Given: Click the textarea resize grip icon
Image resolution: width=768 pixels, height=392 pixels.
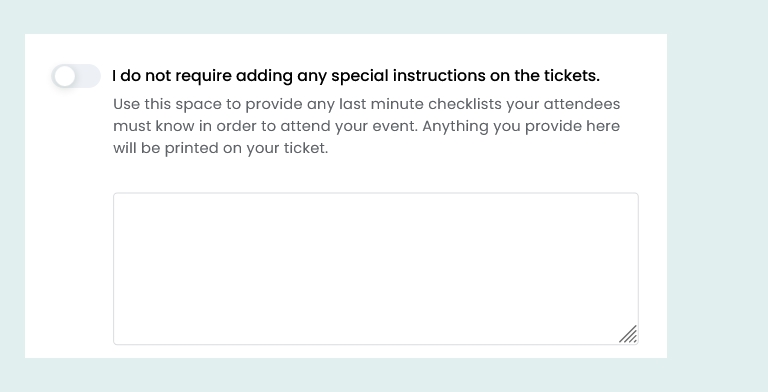Looking at the screenshot, I should 628,334.
